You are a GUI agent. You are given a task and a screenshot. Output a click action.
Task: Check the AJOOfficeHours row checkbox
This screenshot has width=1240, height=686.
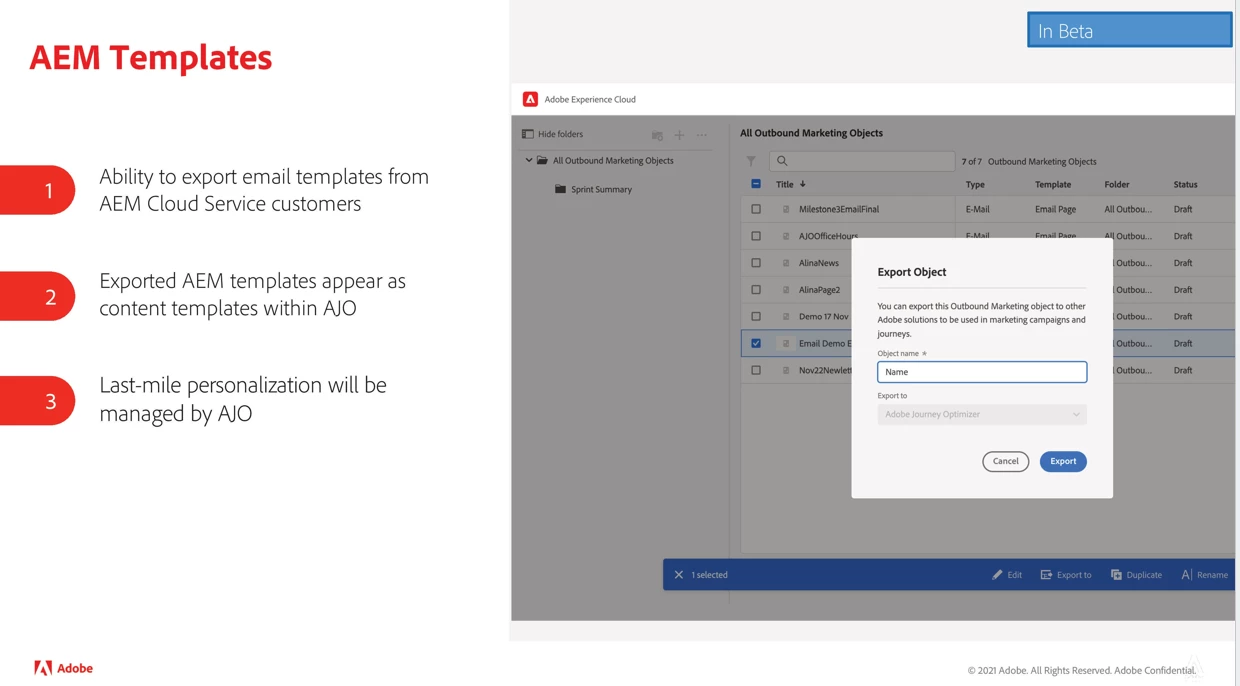pos(756,236)
